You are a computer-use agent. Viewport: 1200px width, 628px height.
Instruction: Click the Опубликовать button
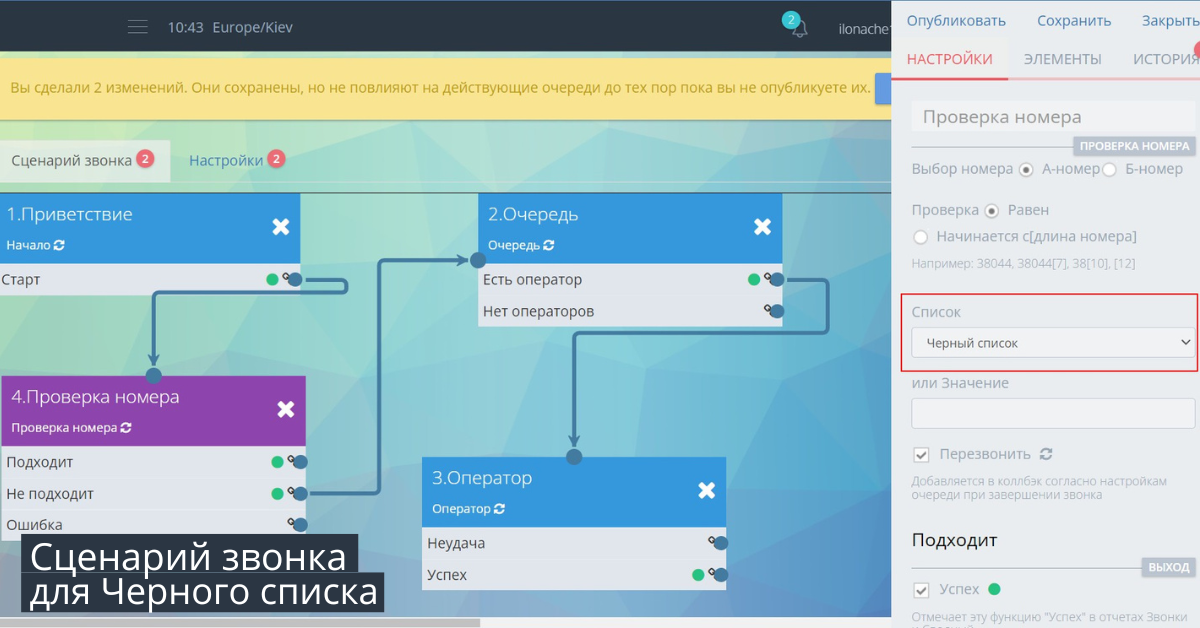956,21
